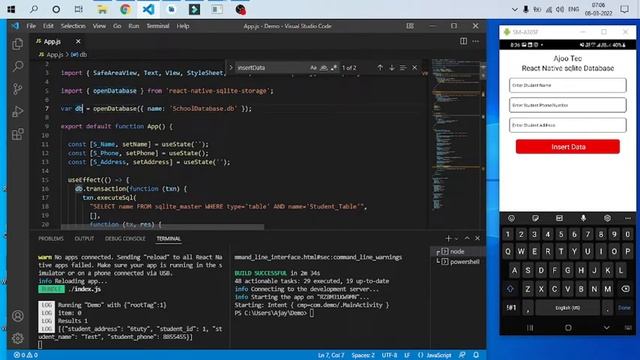Close the find widget
Viewport: 640px width, 360px height.
pyautogui.click(x=414, y=67)
